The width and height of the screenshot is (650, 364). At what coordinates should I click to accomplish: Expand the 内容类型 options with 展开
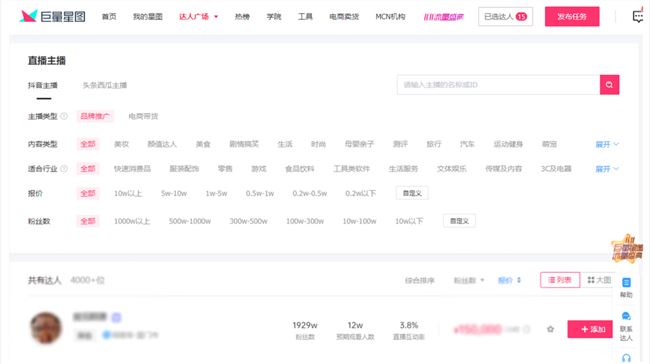(607, 144)
